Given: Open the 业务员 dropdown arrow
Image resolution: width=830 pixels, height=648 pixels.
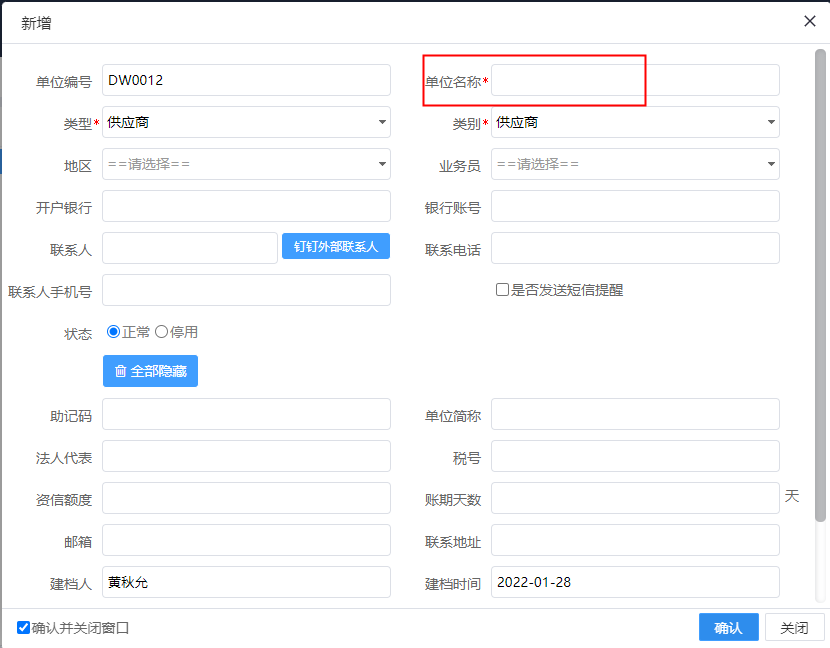Looking at the screenshot, I should [x=770, y=164].
